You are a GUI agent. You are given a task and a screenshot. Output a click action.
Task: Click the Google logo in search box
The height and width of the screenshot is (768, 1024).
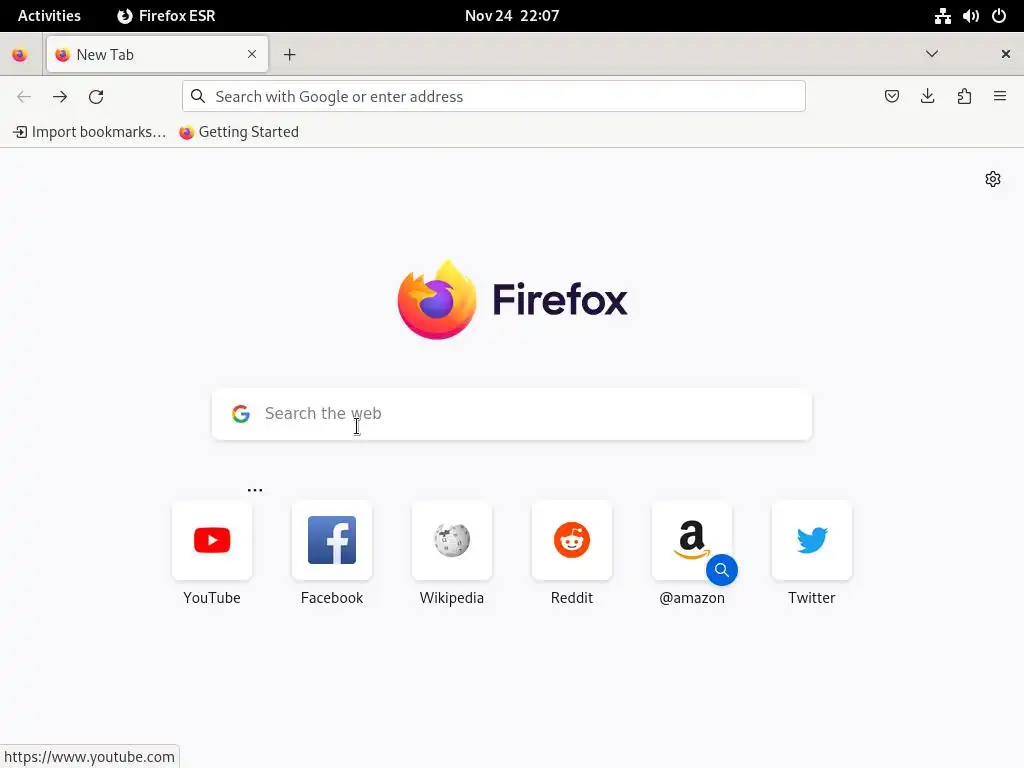[241, 414]
